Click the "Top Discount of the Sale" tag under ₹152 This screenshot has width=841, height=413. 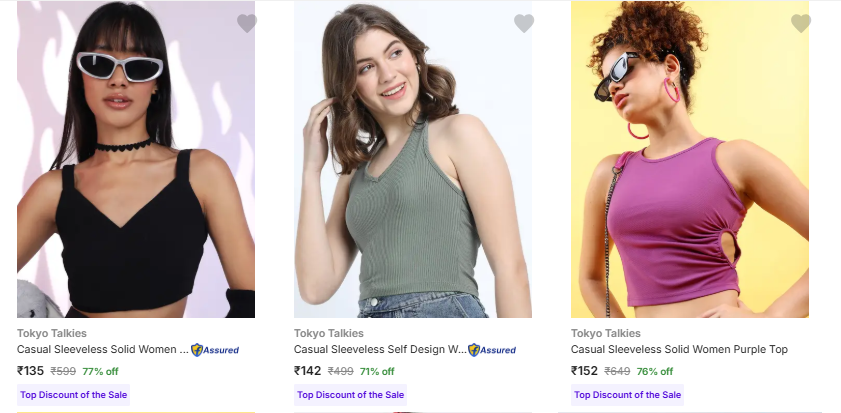pos(627,395)
